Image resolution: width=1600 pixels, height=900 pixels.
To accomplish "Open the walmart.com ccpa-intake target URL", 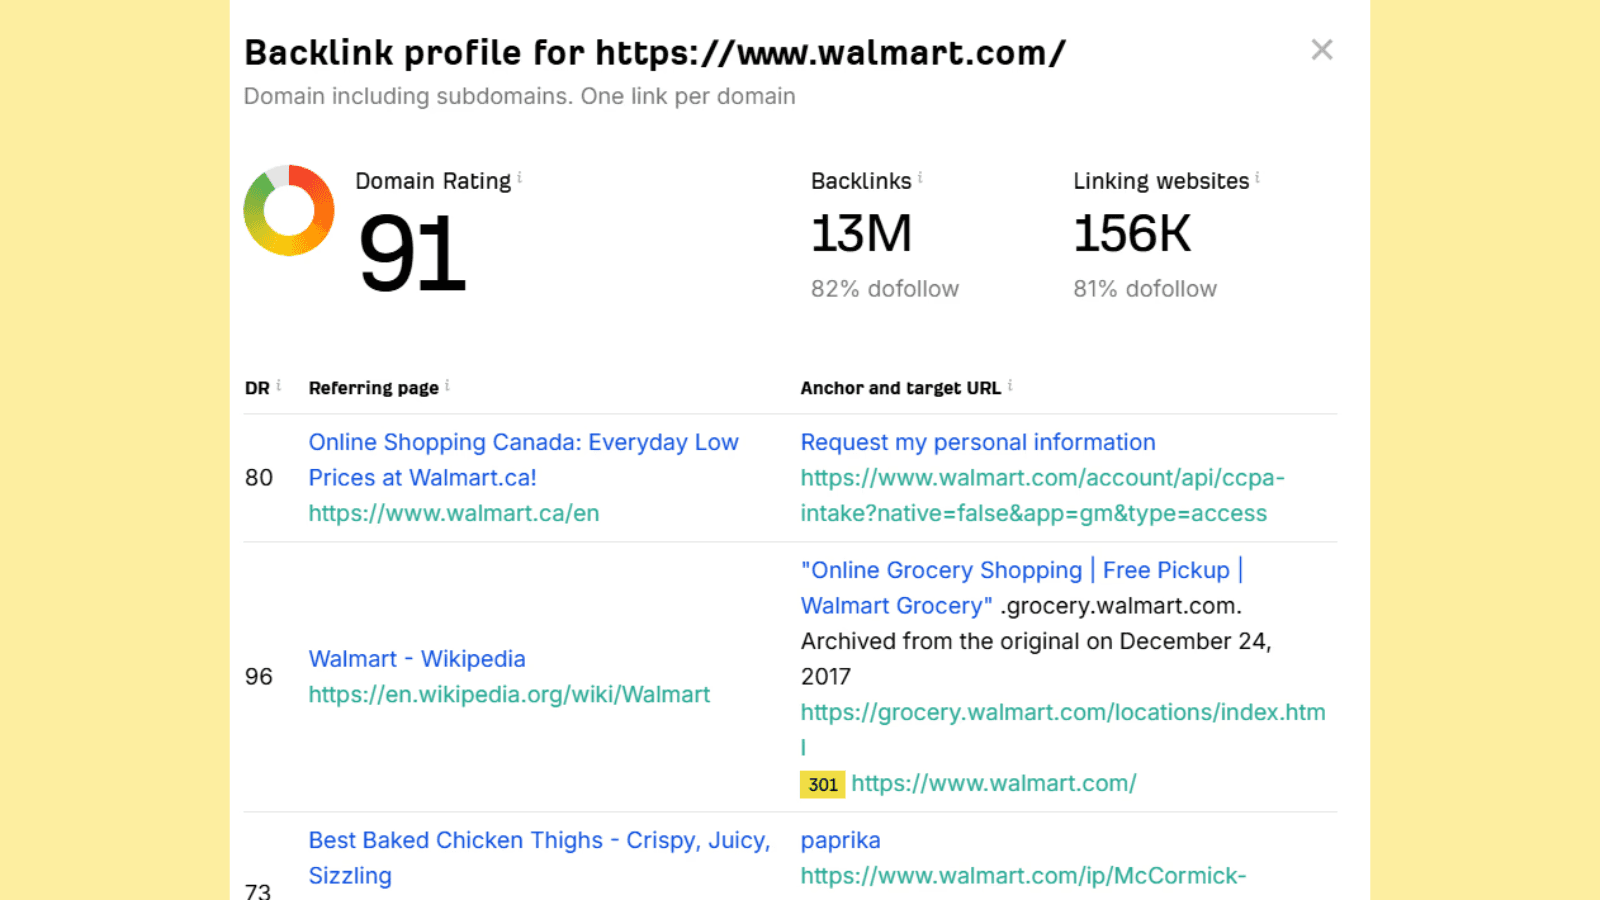I will (1042, 495).
